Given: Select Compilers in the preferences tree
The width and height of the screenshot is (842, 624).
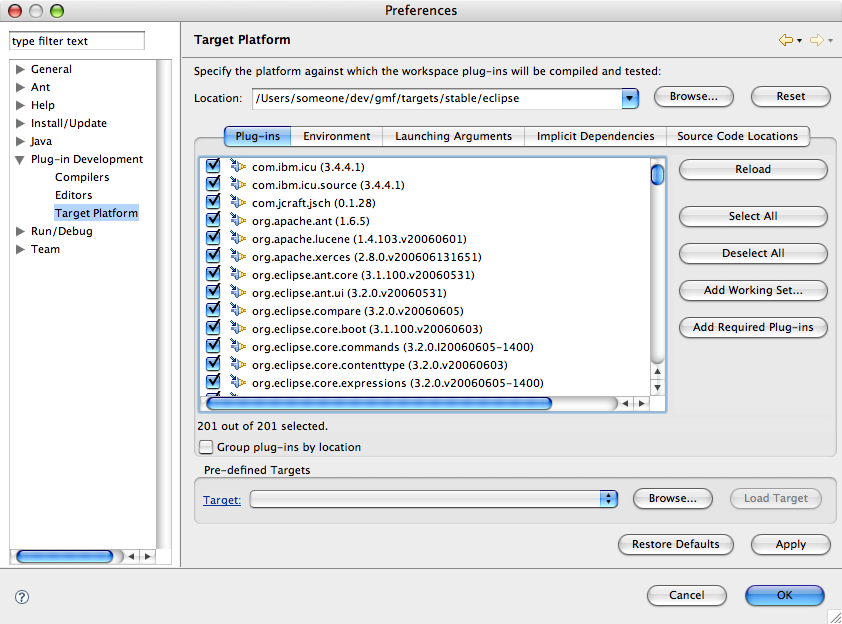Looking at the screenshot, I should pyautogui.click(x=82, y=177).
